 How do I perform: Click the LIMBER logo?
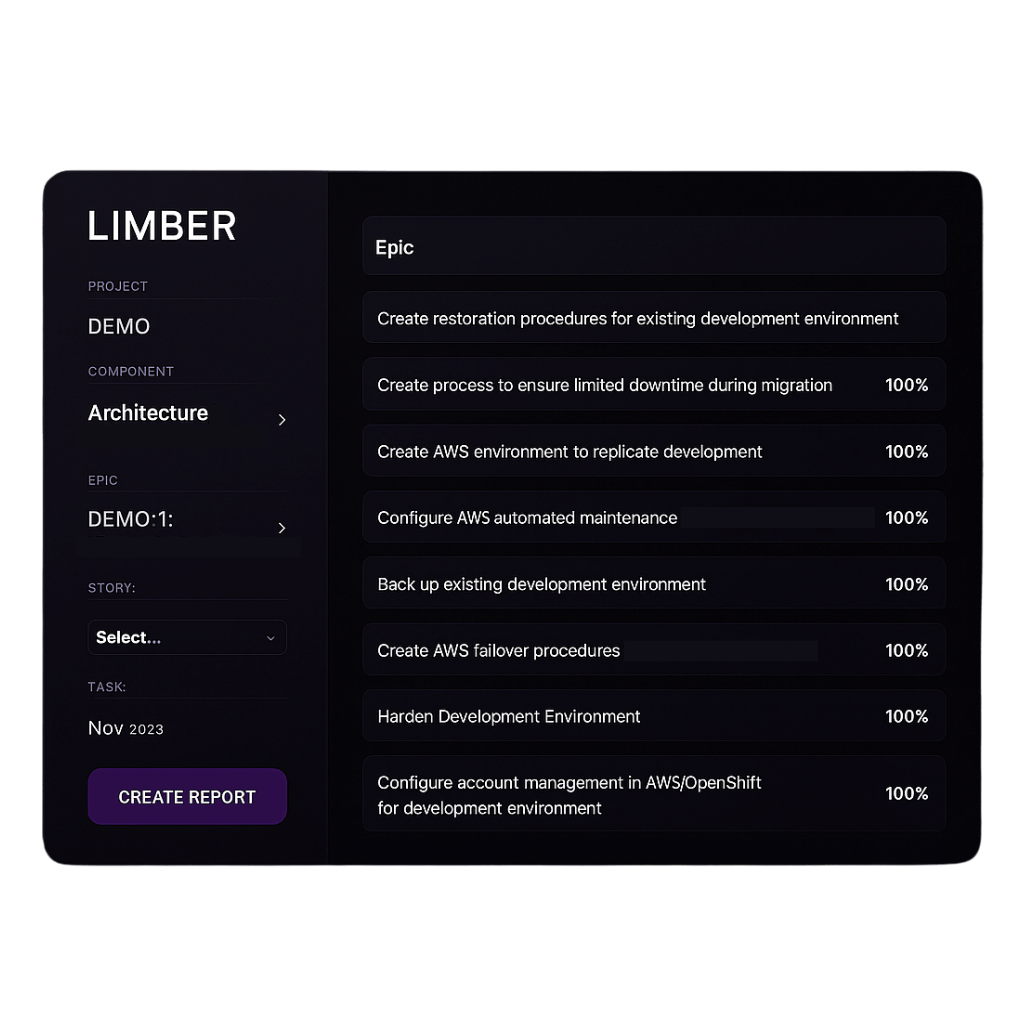(162, 227)
